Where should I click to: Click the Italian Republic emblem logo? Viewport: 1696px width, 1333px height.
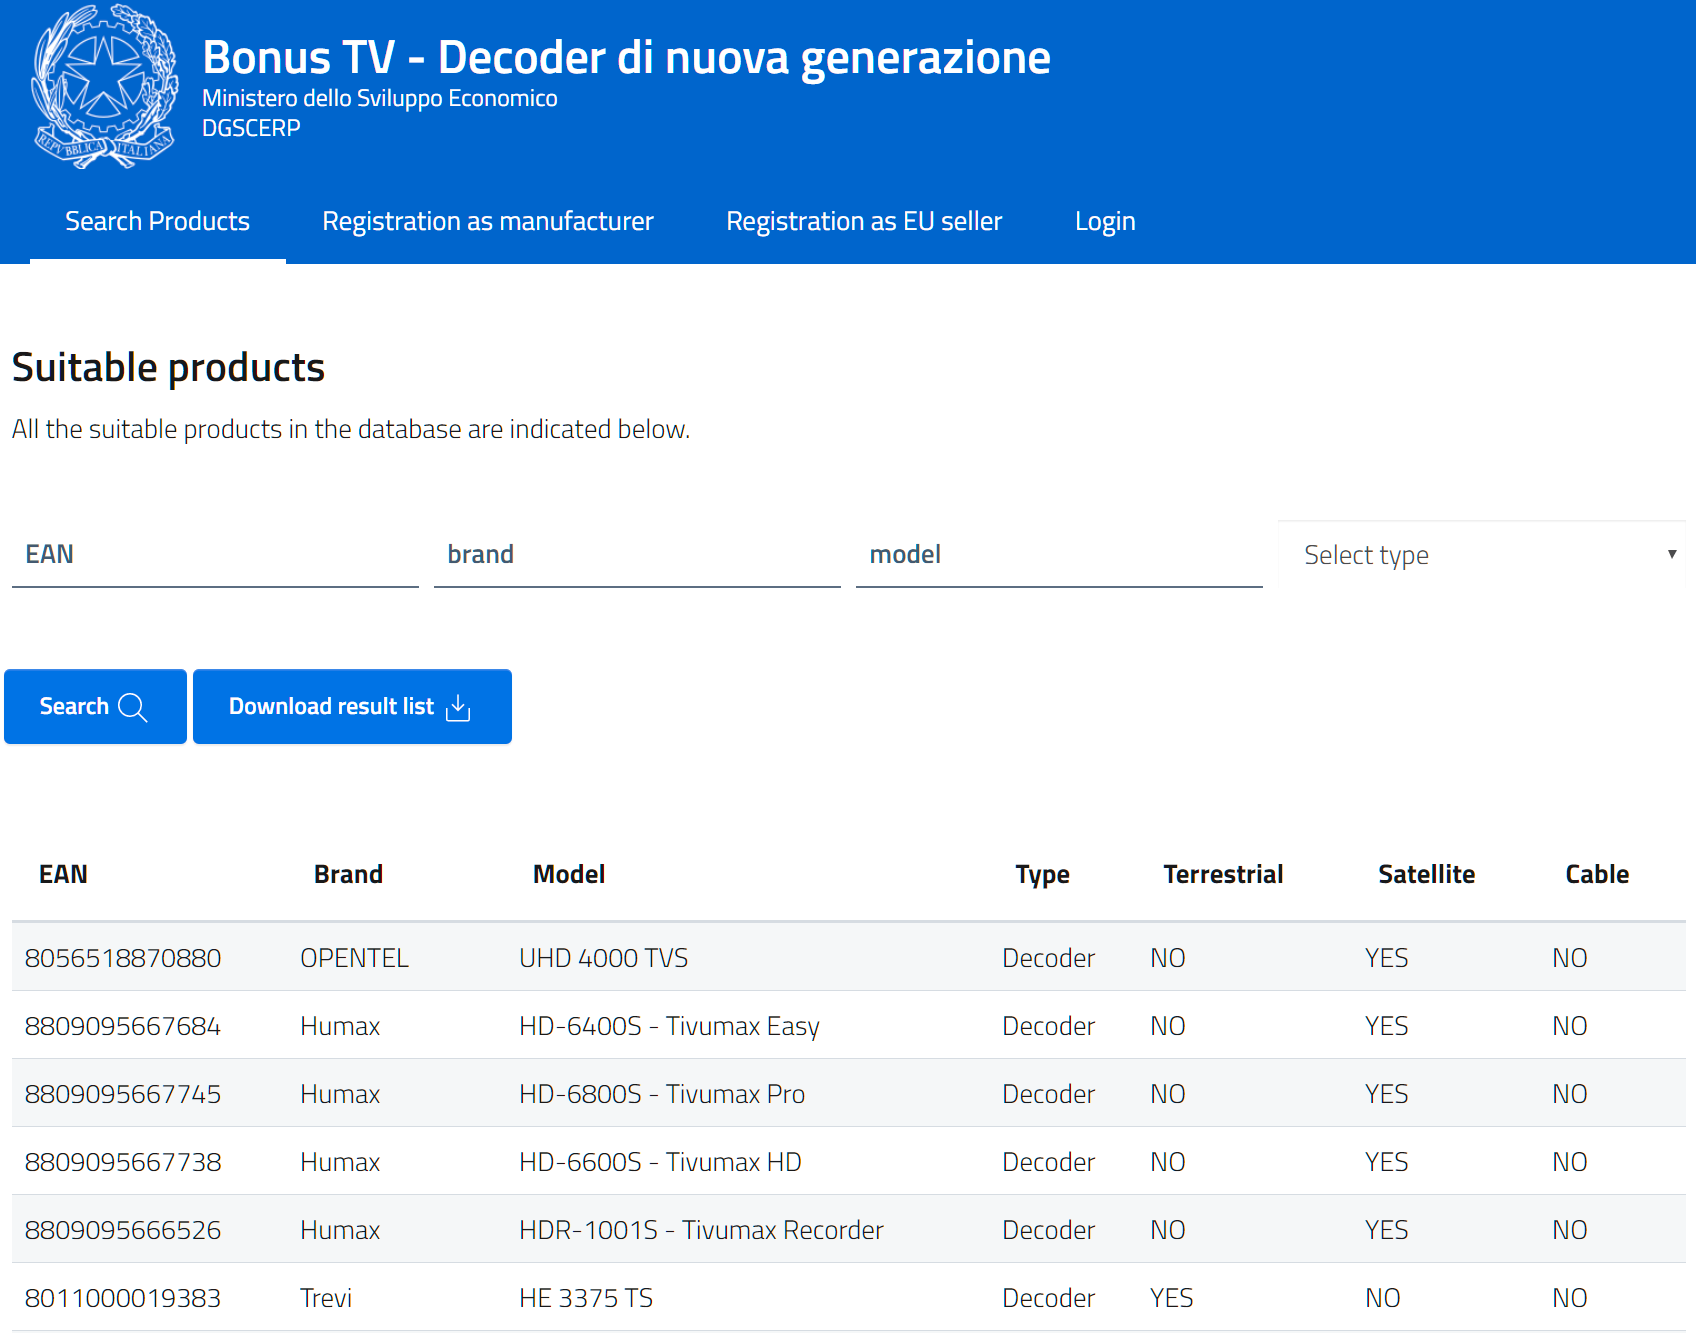tap(105, 87)
